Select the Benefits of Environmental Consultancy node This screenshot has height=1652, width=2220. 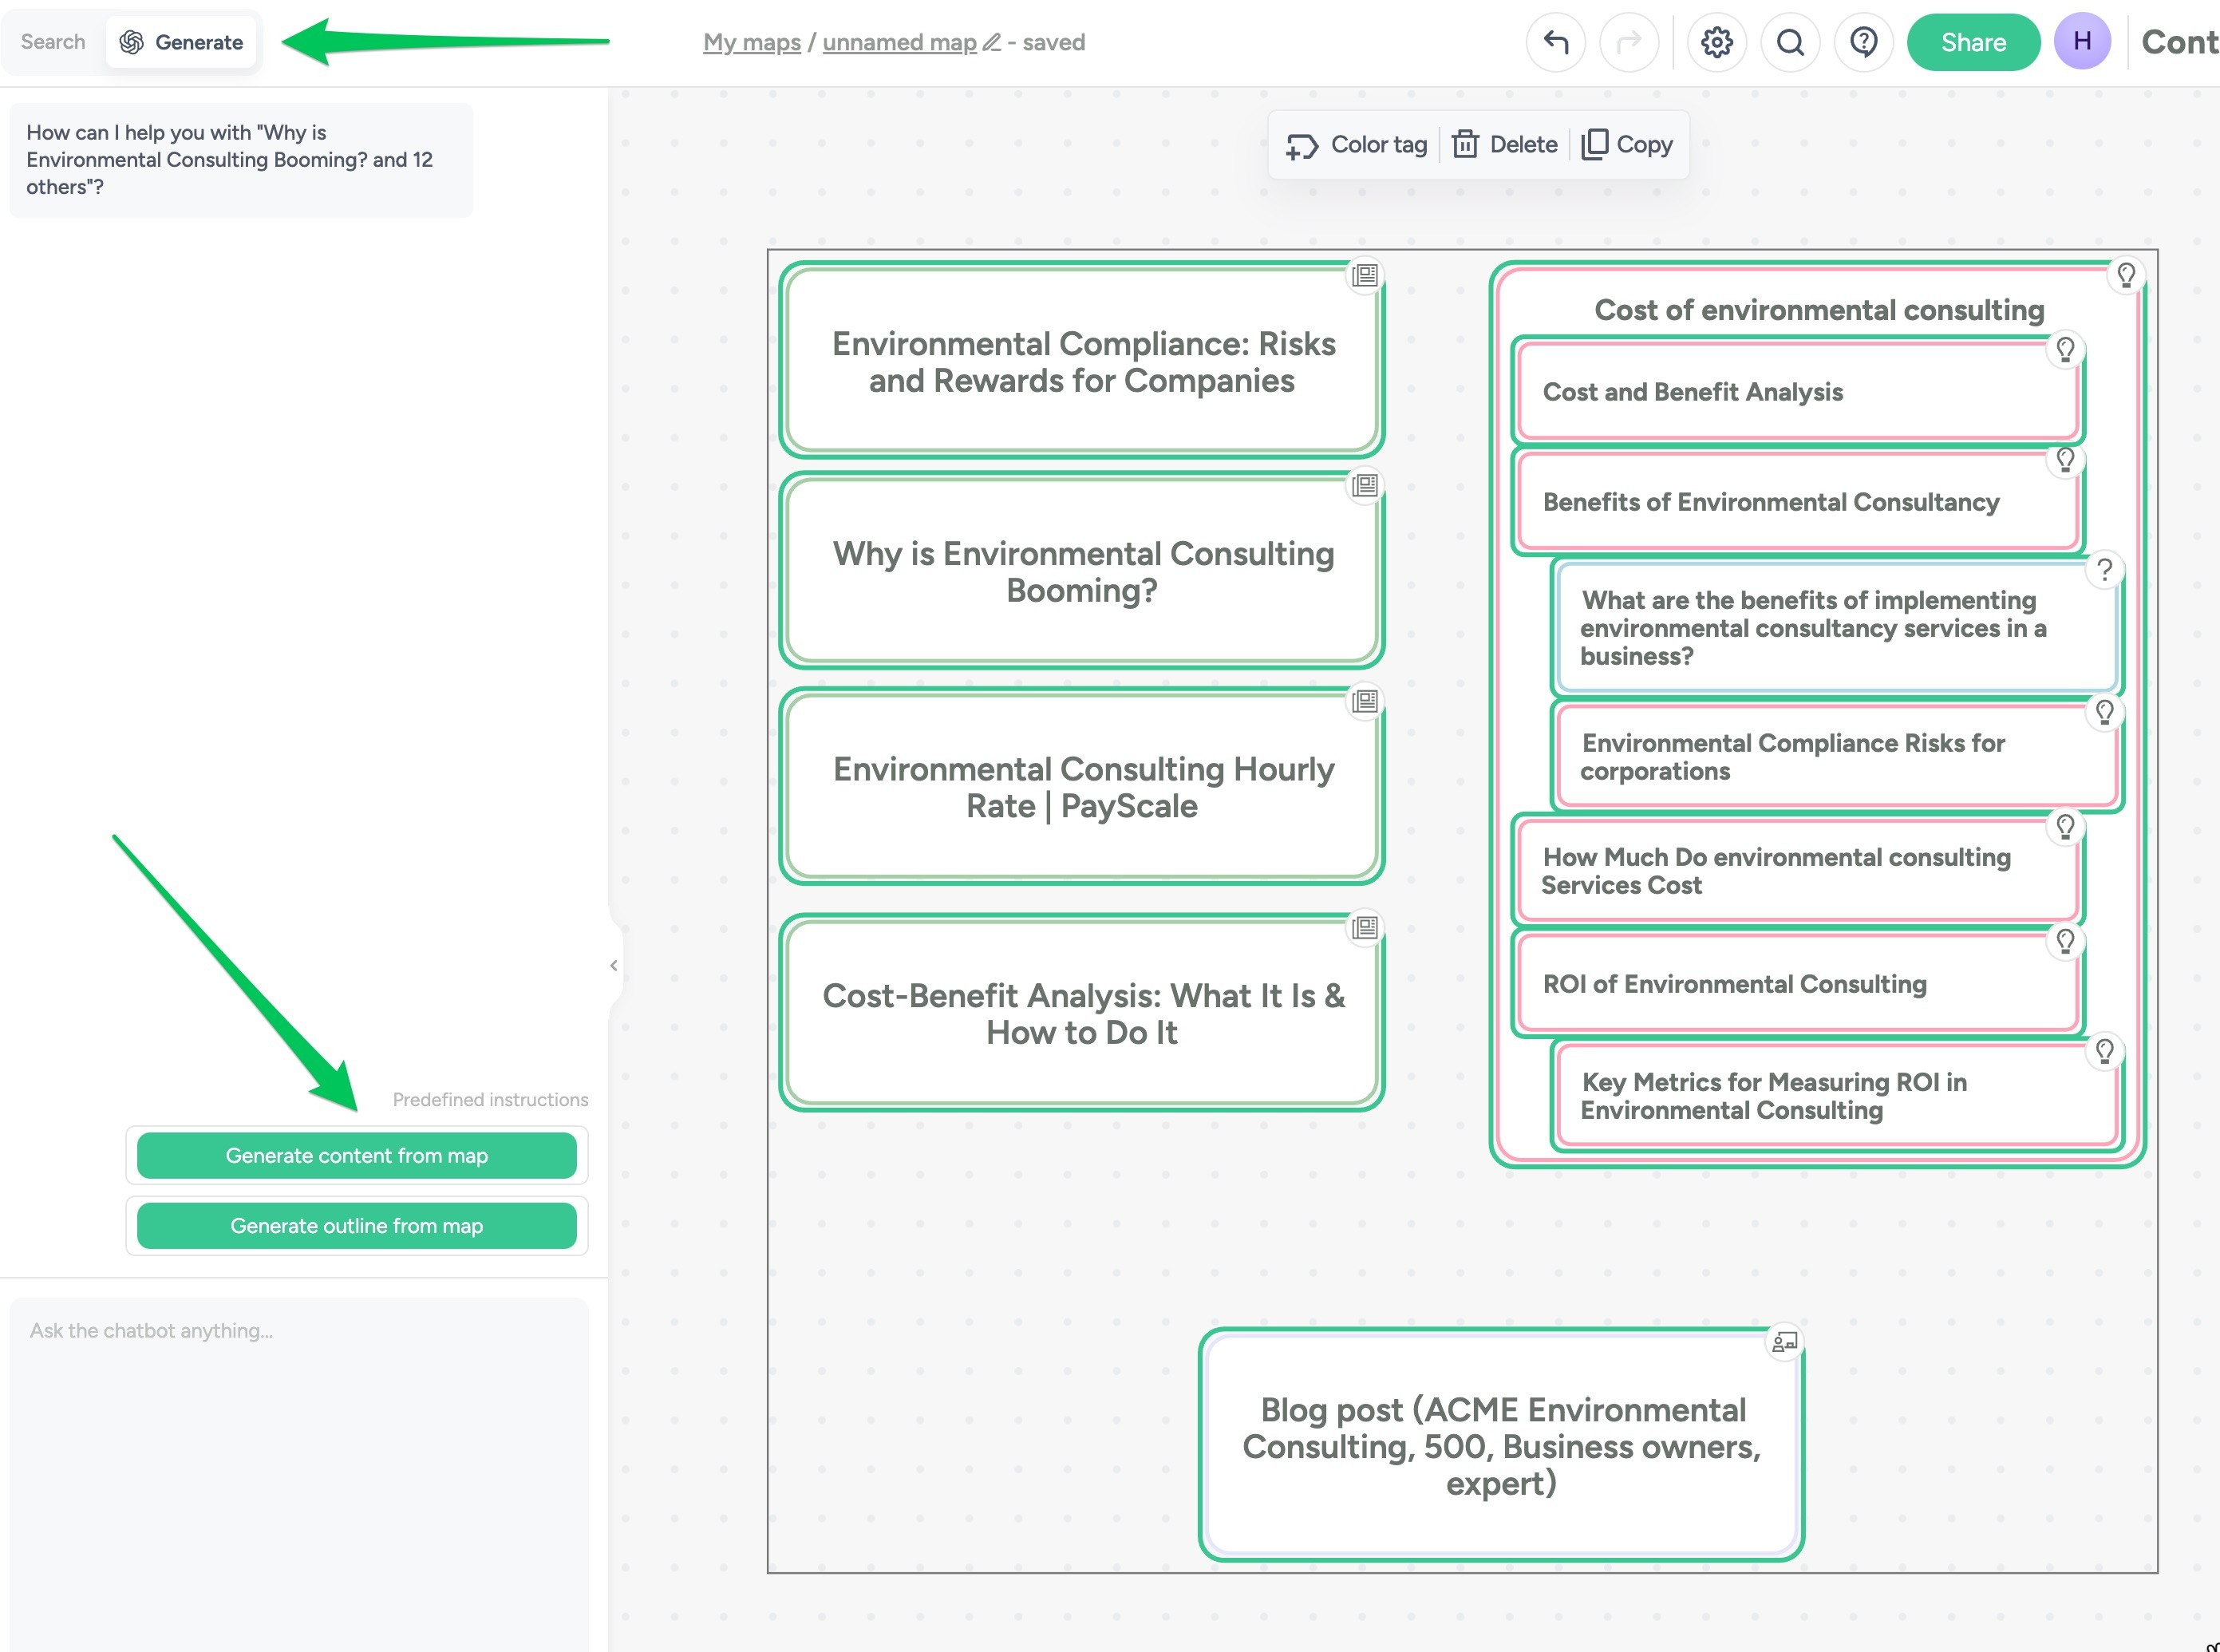pos(1797,502)
